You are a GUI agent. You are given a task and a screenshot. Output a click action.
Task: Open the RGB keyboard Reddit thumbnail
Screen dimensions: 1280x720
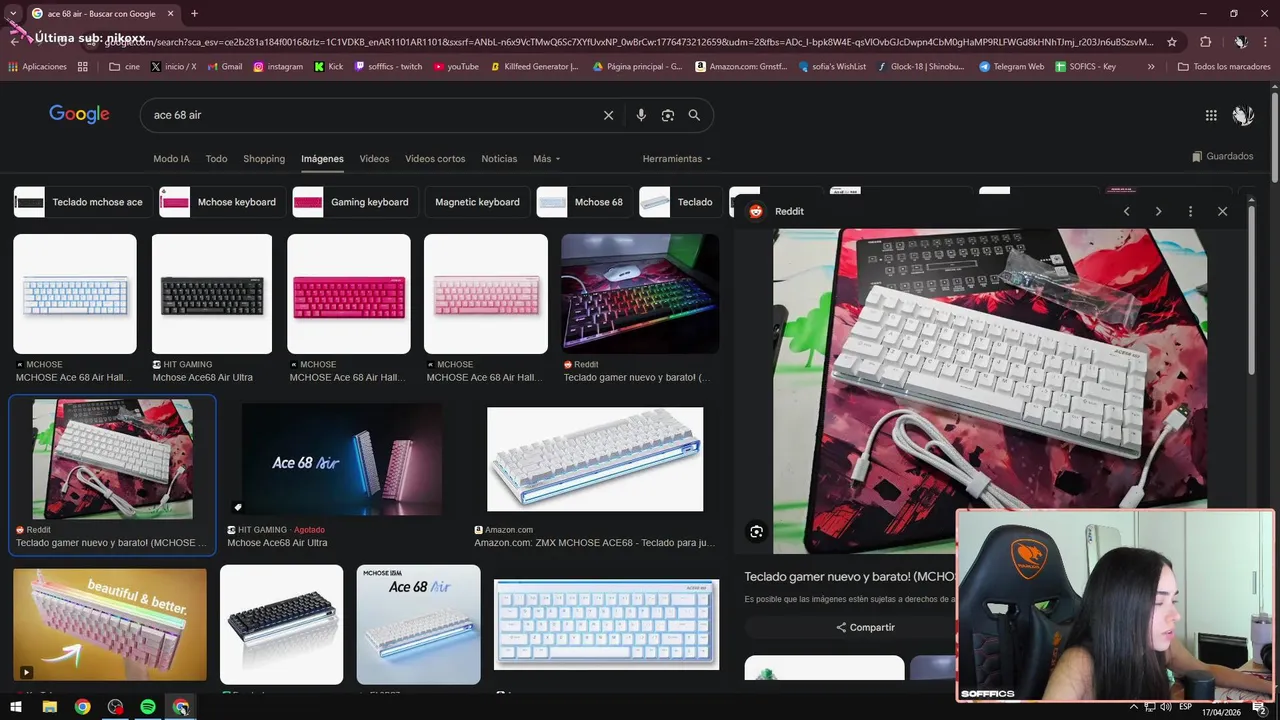tap(640, 294)
